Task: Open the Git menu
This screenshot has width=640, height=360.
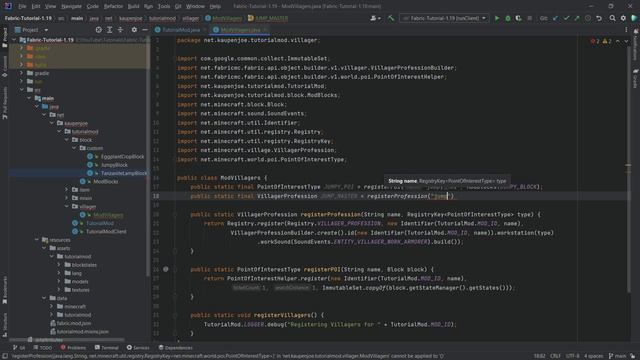Action: 178,6
